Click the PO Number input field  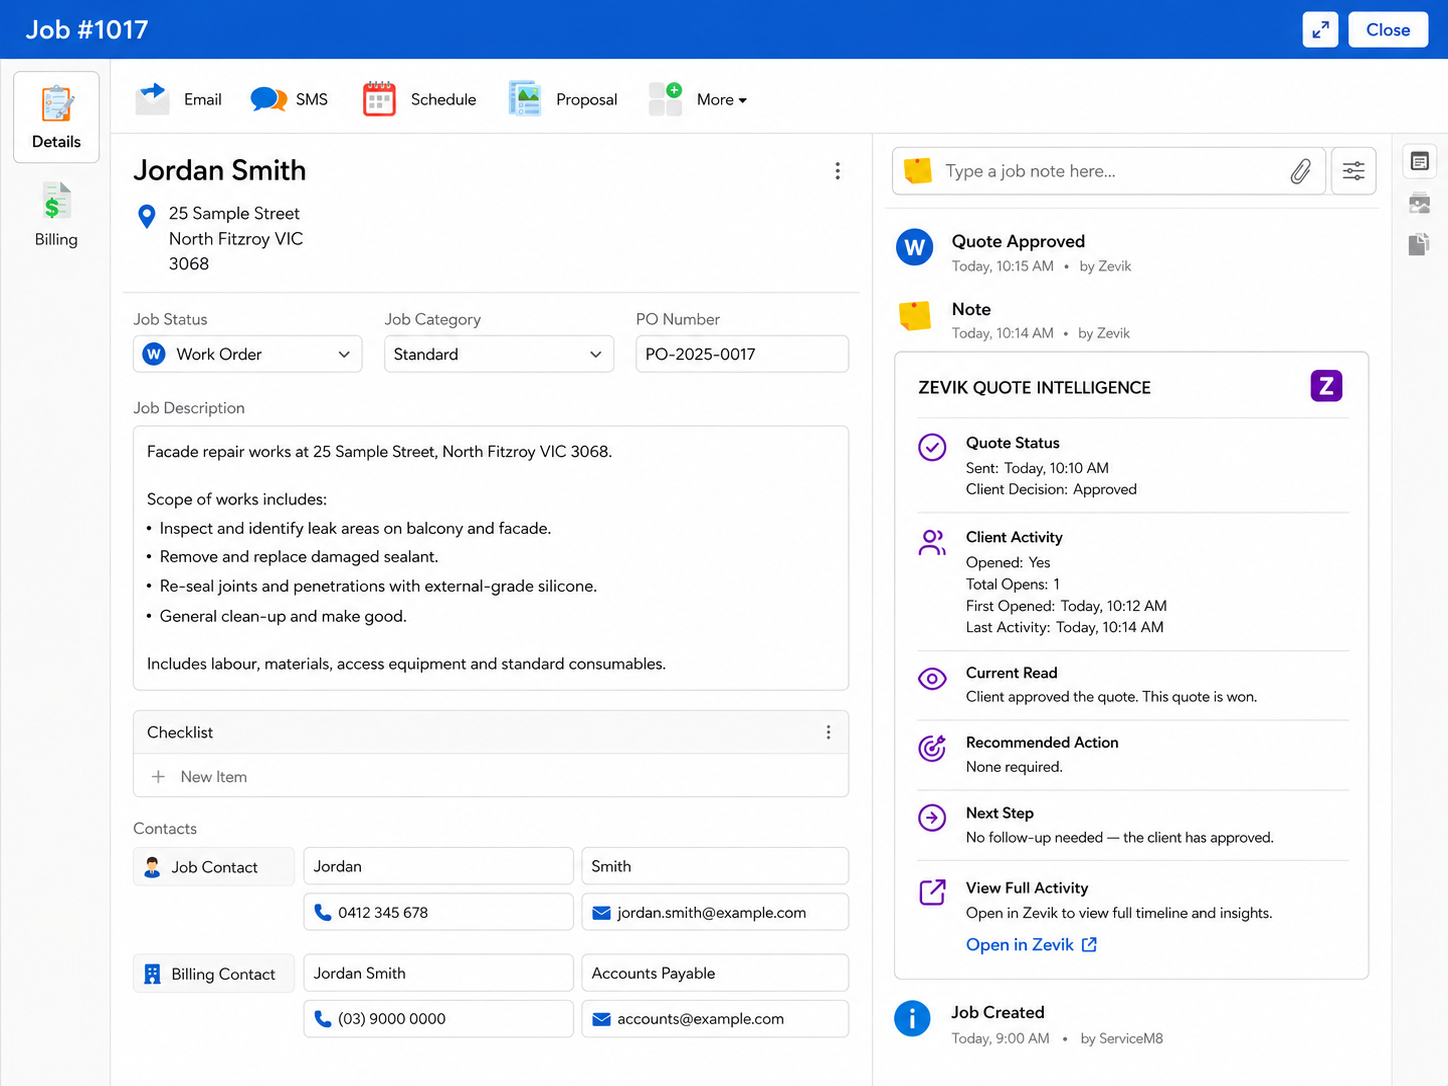pyautogui.click(x=742, y=354)
